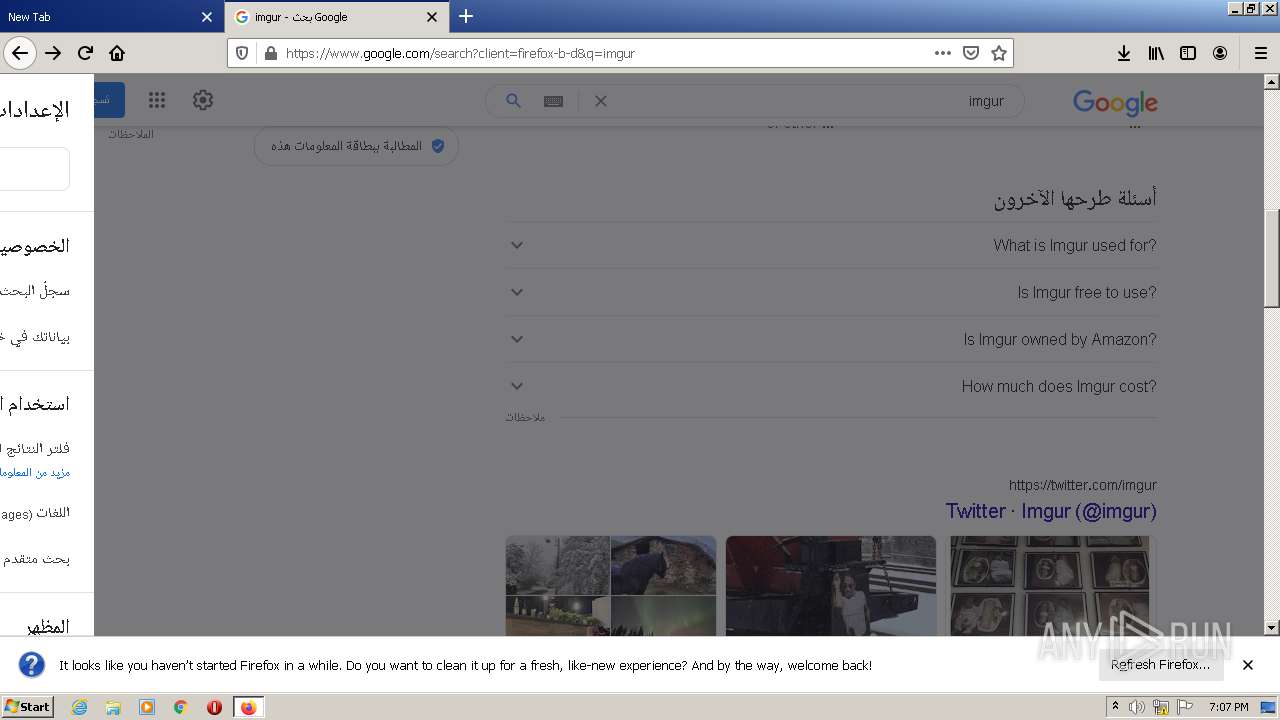Expand "What is Imgur used for?"
The image size is (1280, 720).
point(831,245)
